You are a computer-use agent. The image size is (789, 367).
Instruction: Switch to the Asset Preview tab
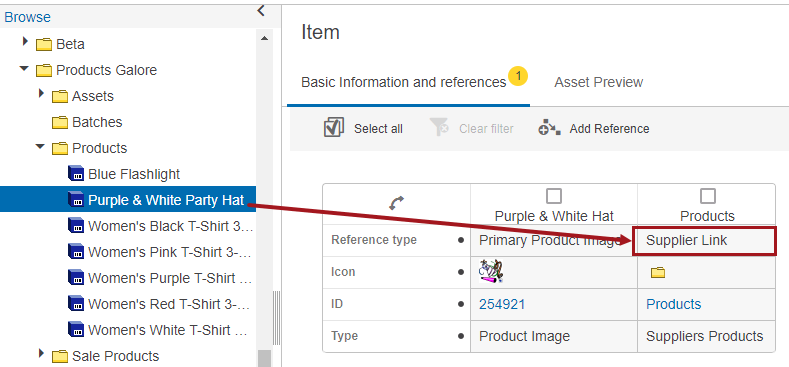pos(598,82)
